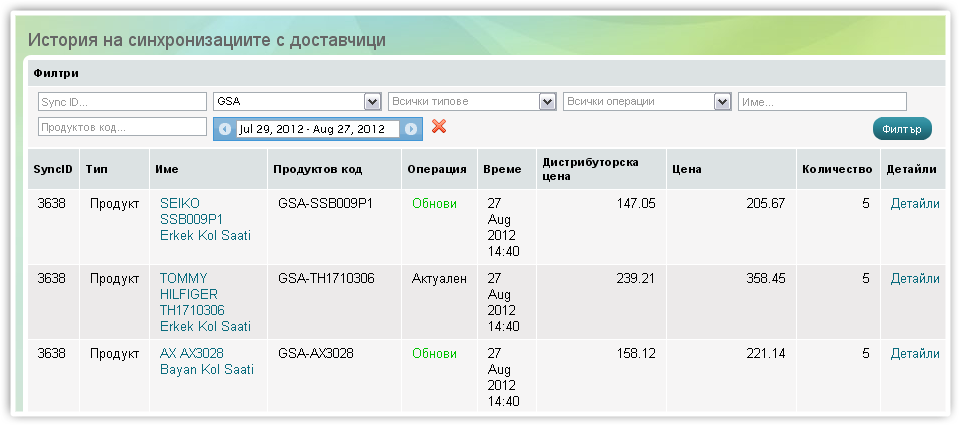Open the date range Jul 29 - Aug 27 field
The width and height of the screenshot is (959, 425).
point(317,129)
